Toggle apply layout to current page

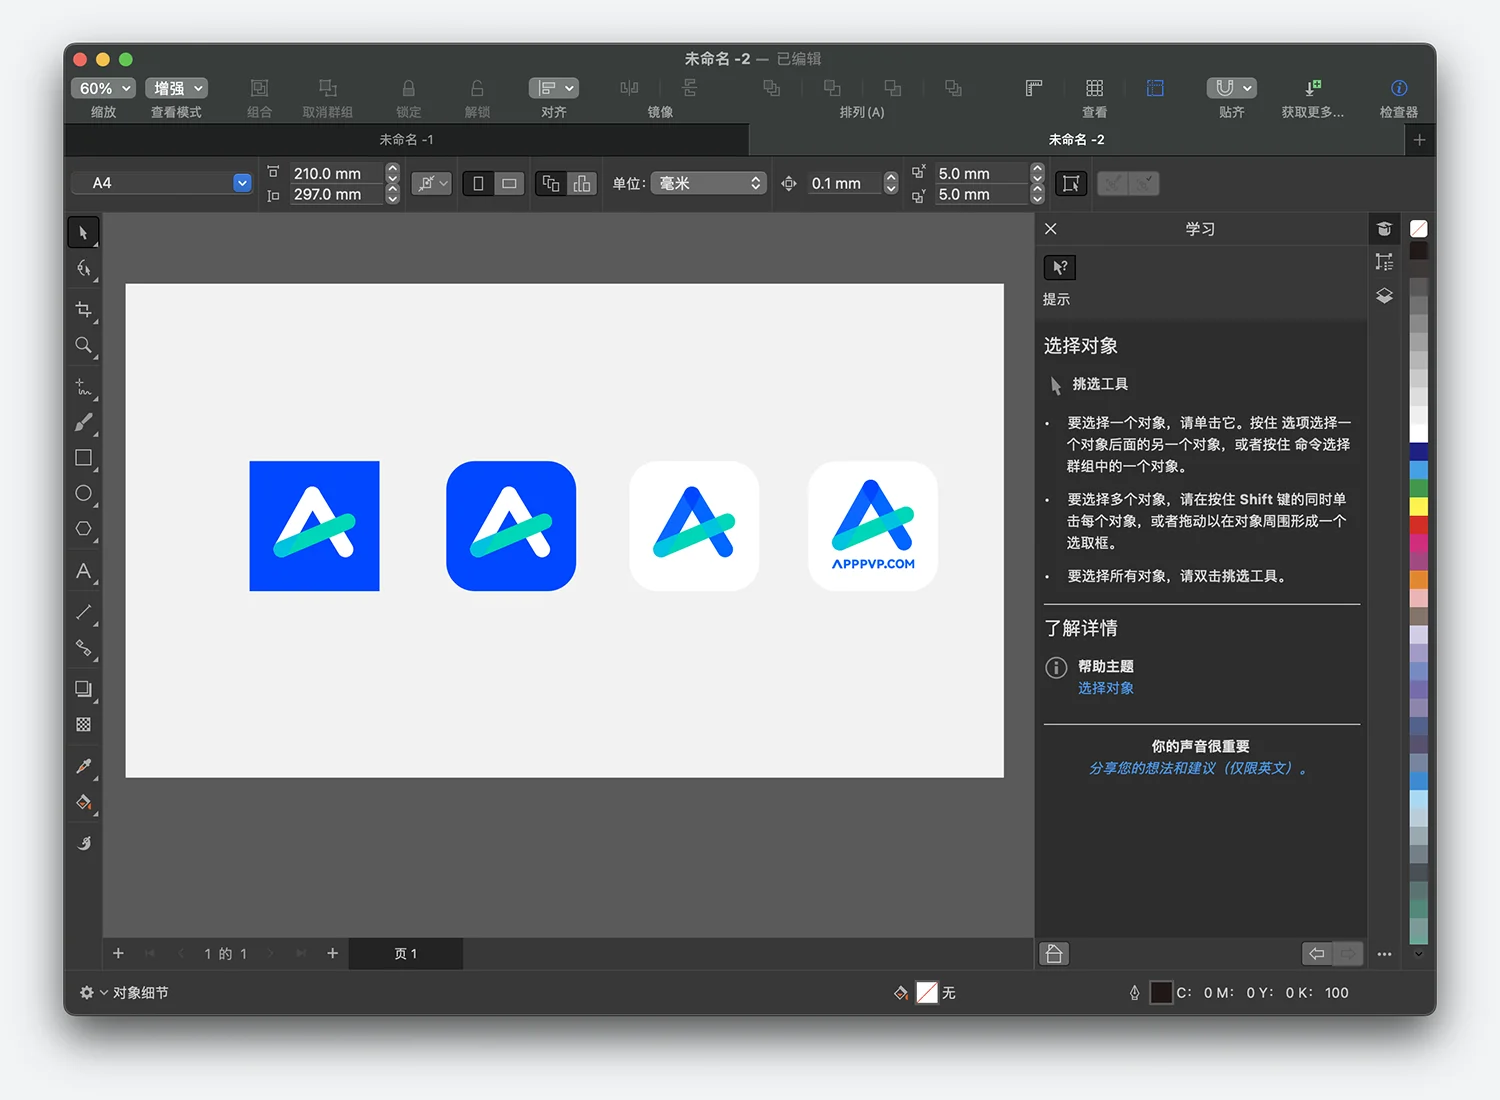(582, 183)
